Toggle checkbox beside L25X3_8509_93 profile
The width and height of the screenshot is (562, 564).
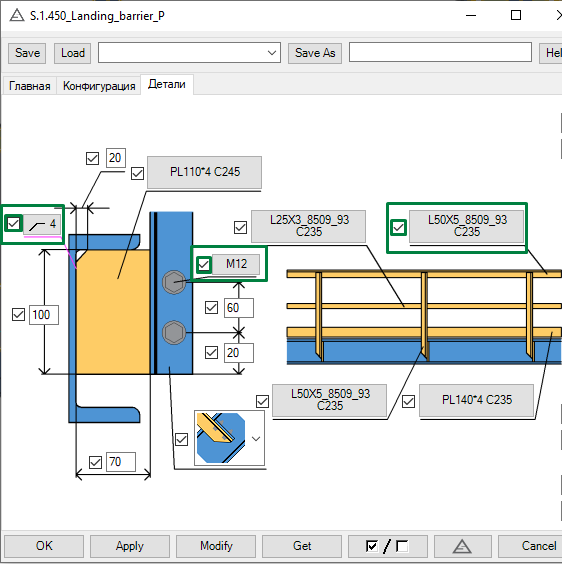(x=240, y=227)
